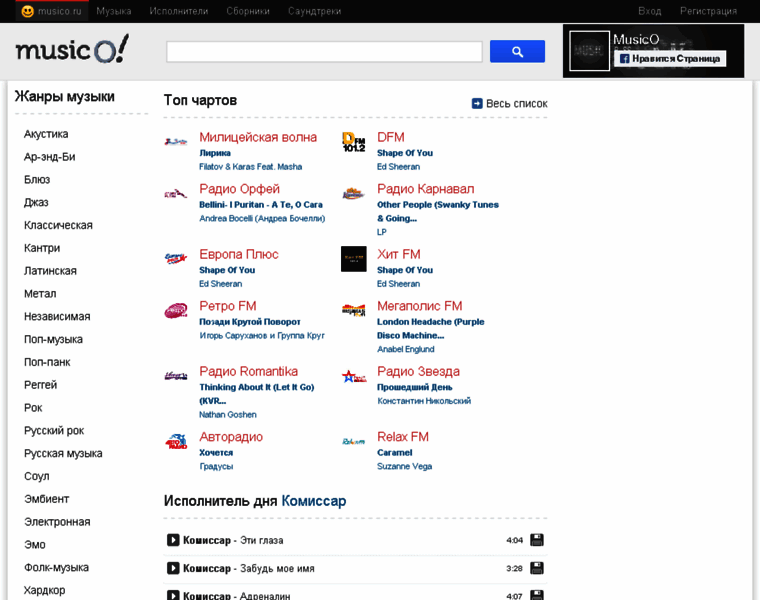This screenshot has height=600, width=760.
Task: Open the Саундтреки menu item
Action: click(315, 11)
